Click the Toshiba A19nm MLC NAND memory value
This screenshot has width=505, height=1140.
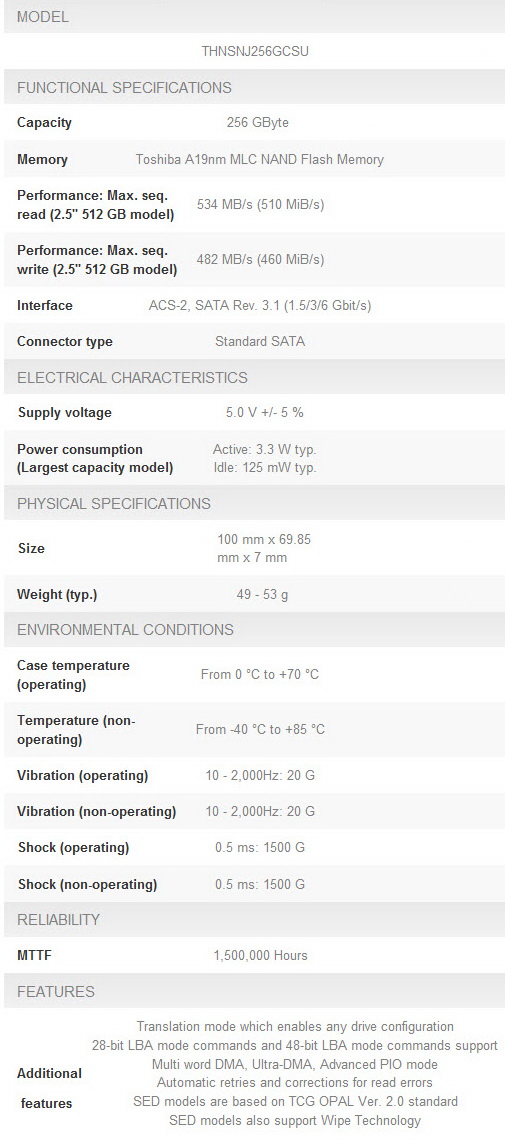[x=259, y=159]
